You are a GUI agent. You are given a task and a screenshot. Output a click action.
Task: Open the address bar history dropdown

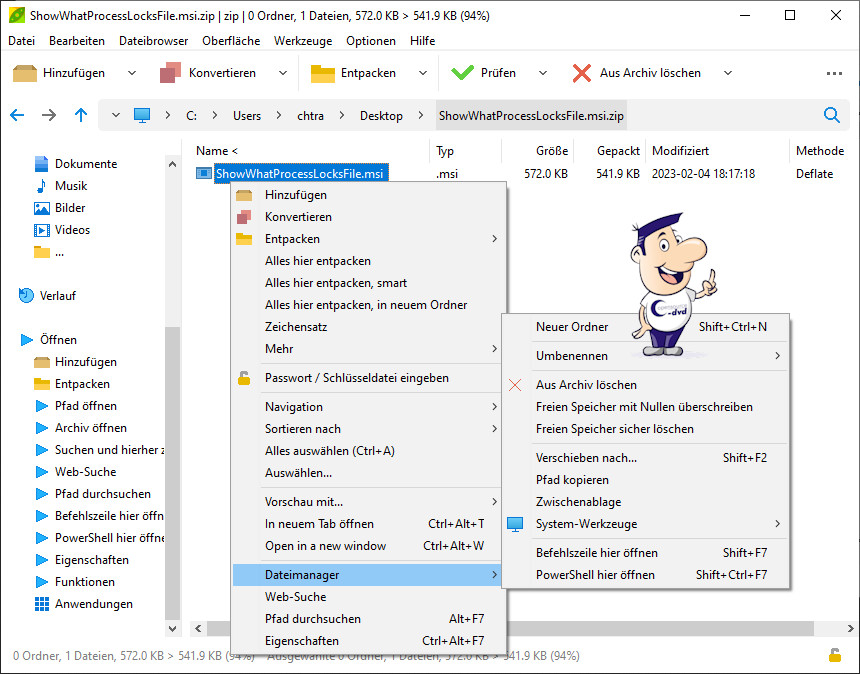pos(116,115)
